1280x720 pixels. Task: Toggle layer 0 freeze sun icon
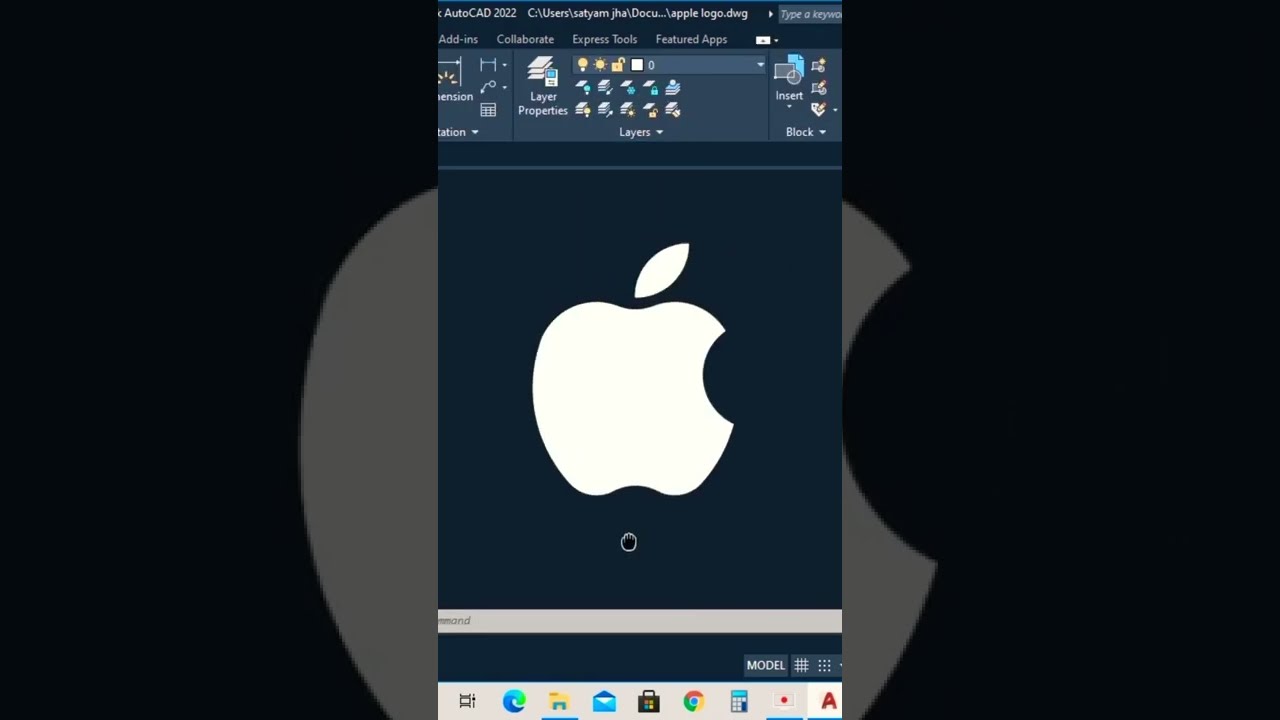pyautogui.click(x=600, y=65)
